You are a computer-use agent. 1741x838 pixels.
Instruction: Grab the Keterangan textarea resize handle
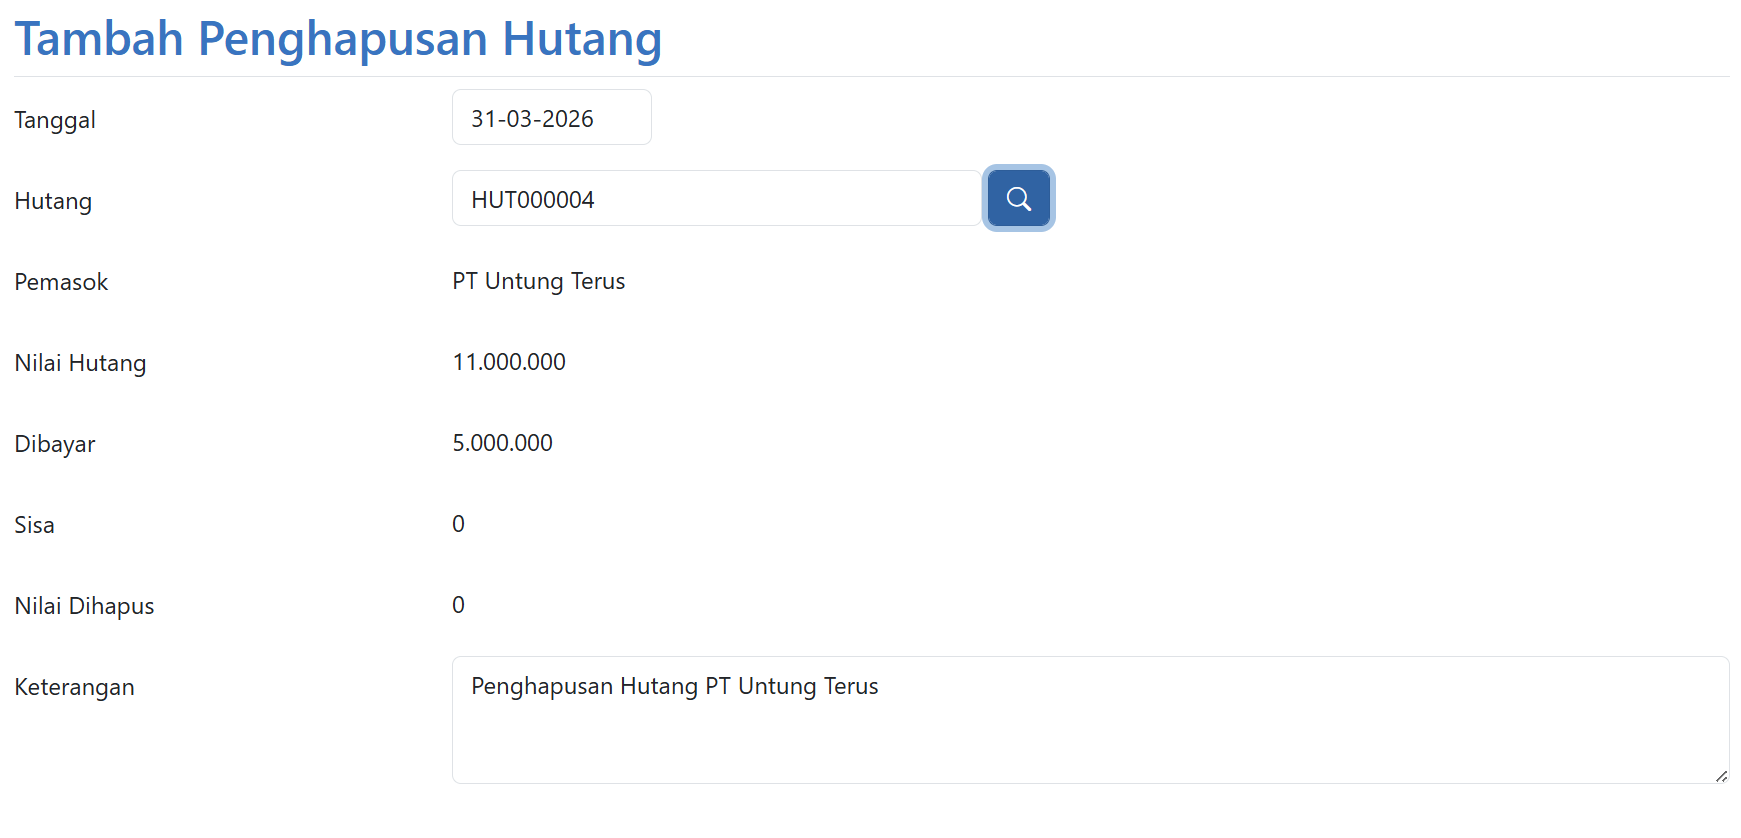click(1721, 776)
